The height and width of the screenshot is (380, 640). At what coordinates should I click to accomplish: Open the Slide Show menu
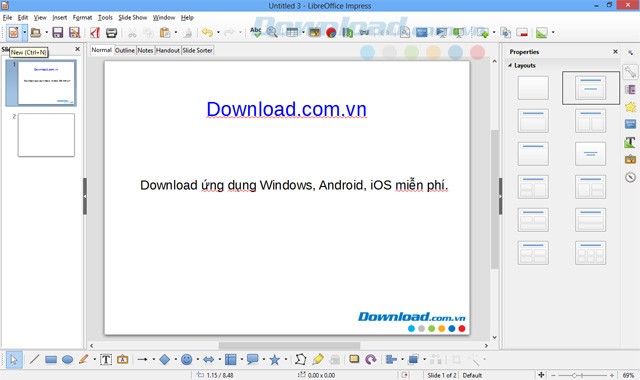133,18
